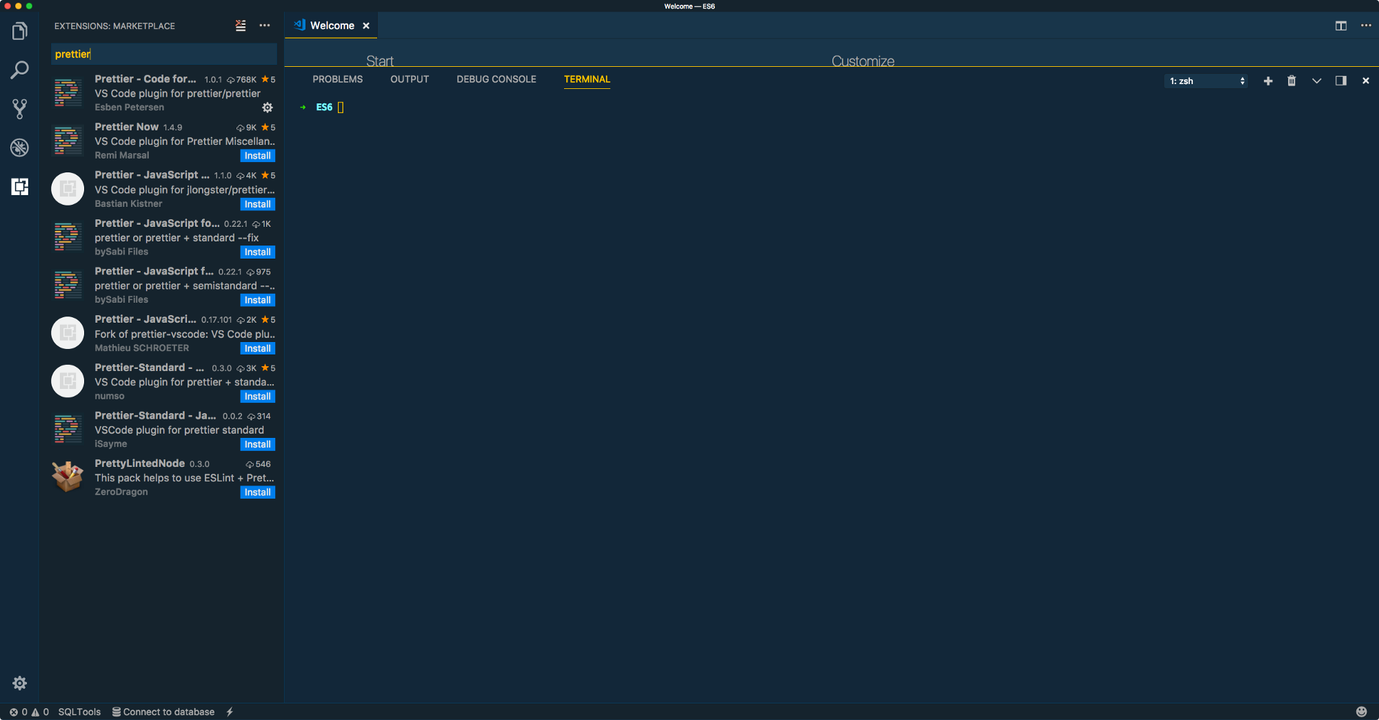Screen dimensions: 1379x720
Task: Install Bastian Kistner's Prettier extension
Action: tap(258, 204)
